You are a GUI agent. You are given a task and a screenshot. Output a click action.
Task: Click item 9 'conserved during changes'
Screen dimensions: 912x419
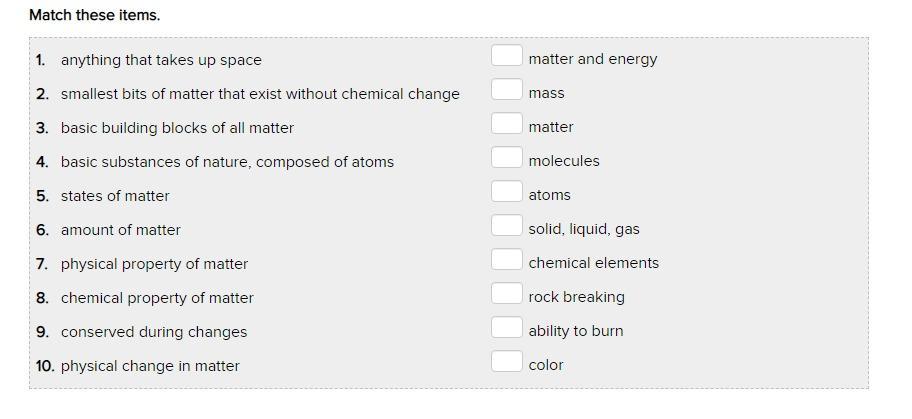point(154,332)
